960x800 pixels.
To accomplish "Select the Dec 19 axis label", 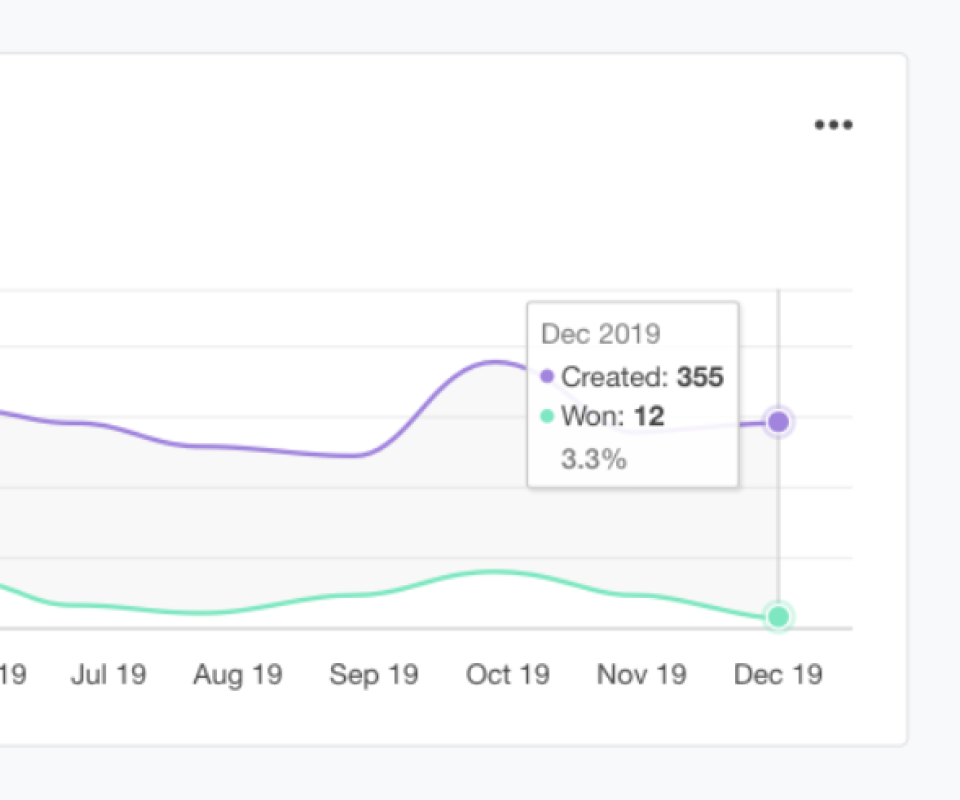I will (x=778, y=675).
